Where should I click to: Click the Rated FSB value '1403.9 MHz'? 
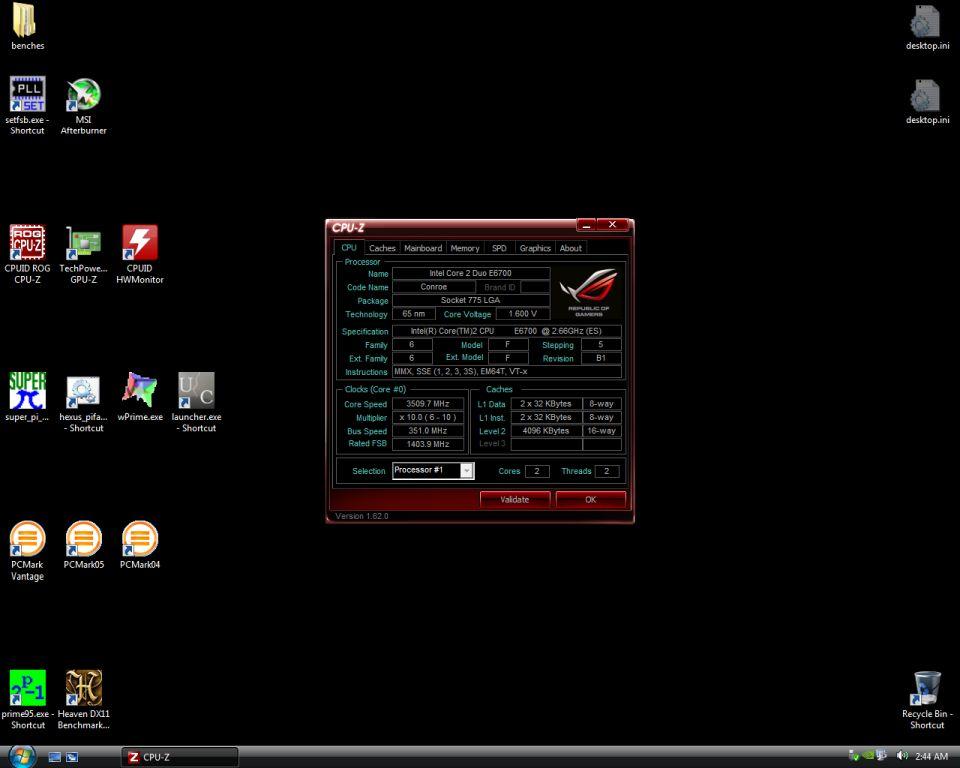(427, 444)
